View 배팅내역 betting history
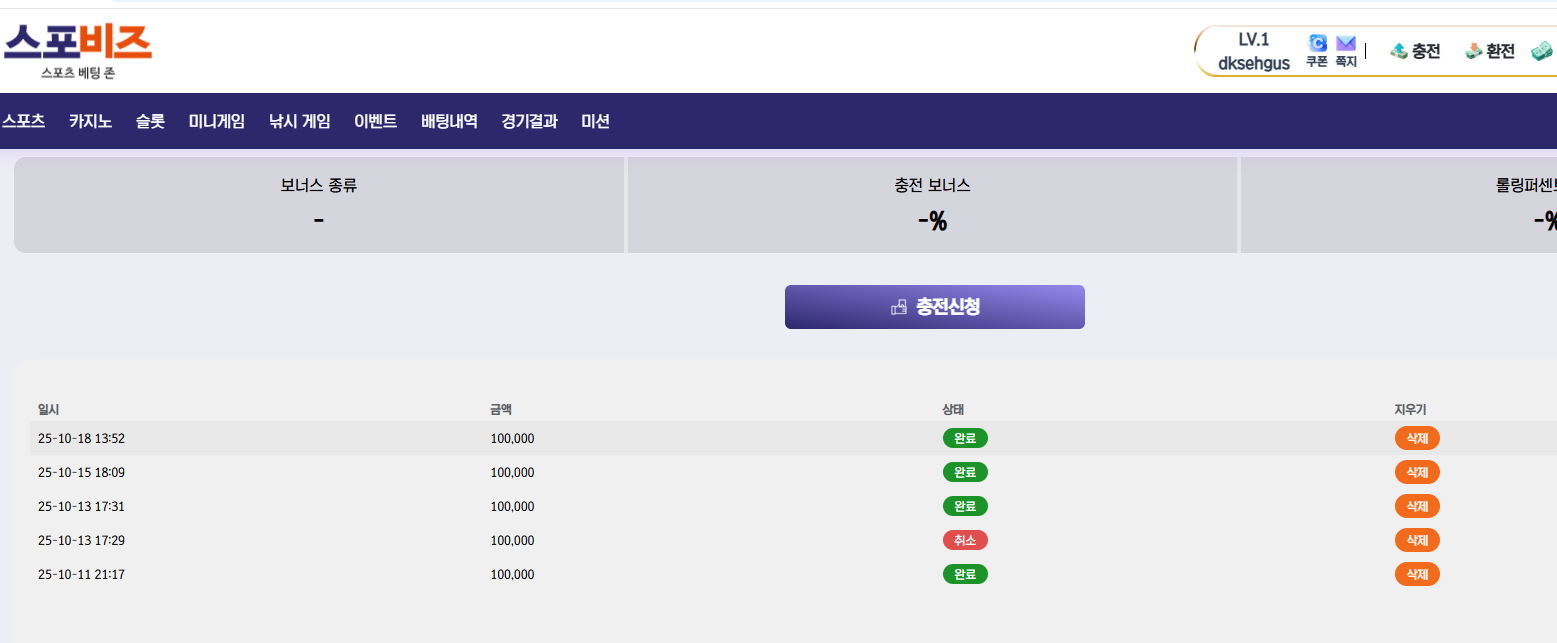This screenshot has height=643, width=1557. point(449,121)
